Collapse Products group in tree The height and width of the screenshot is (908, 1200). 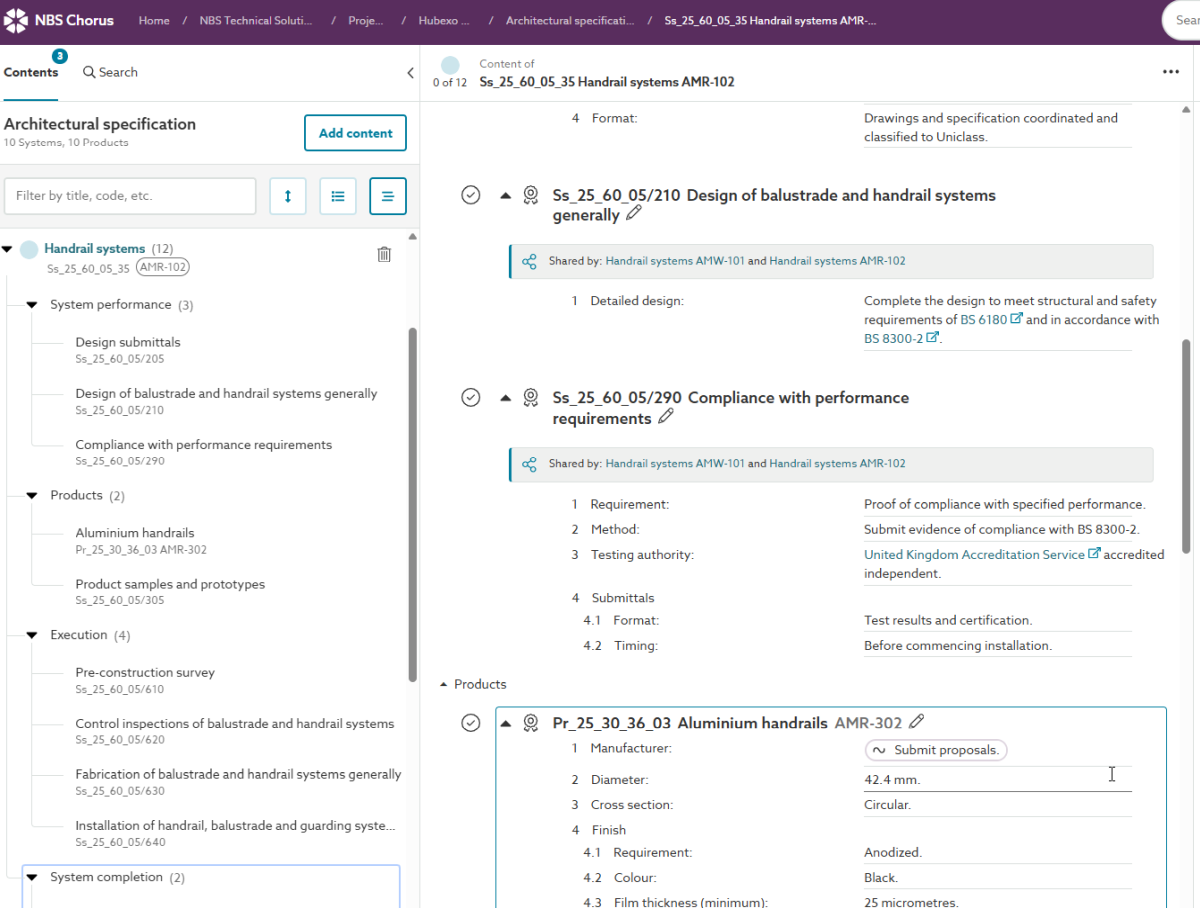(32, 496)
